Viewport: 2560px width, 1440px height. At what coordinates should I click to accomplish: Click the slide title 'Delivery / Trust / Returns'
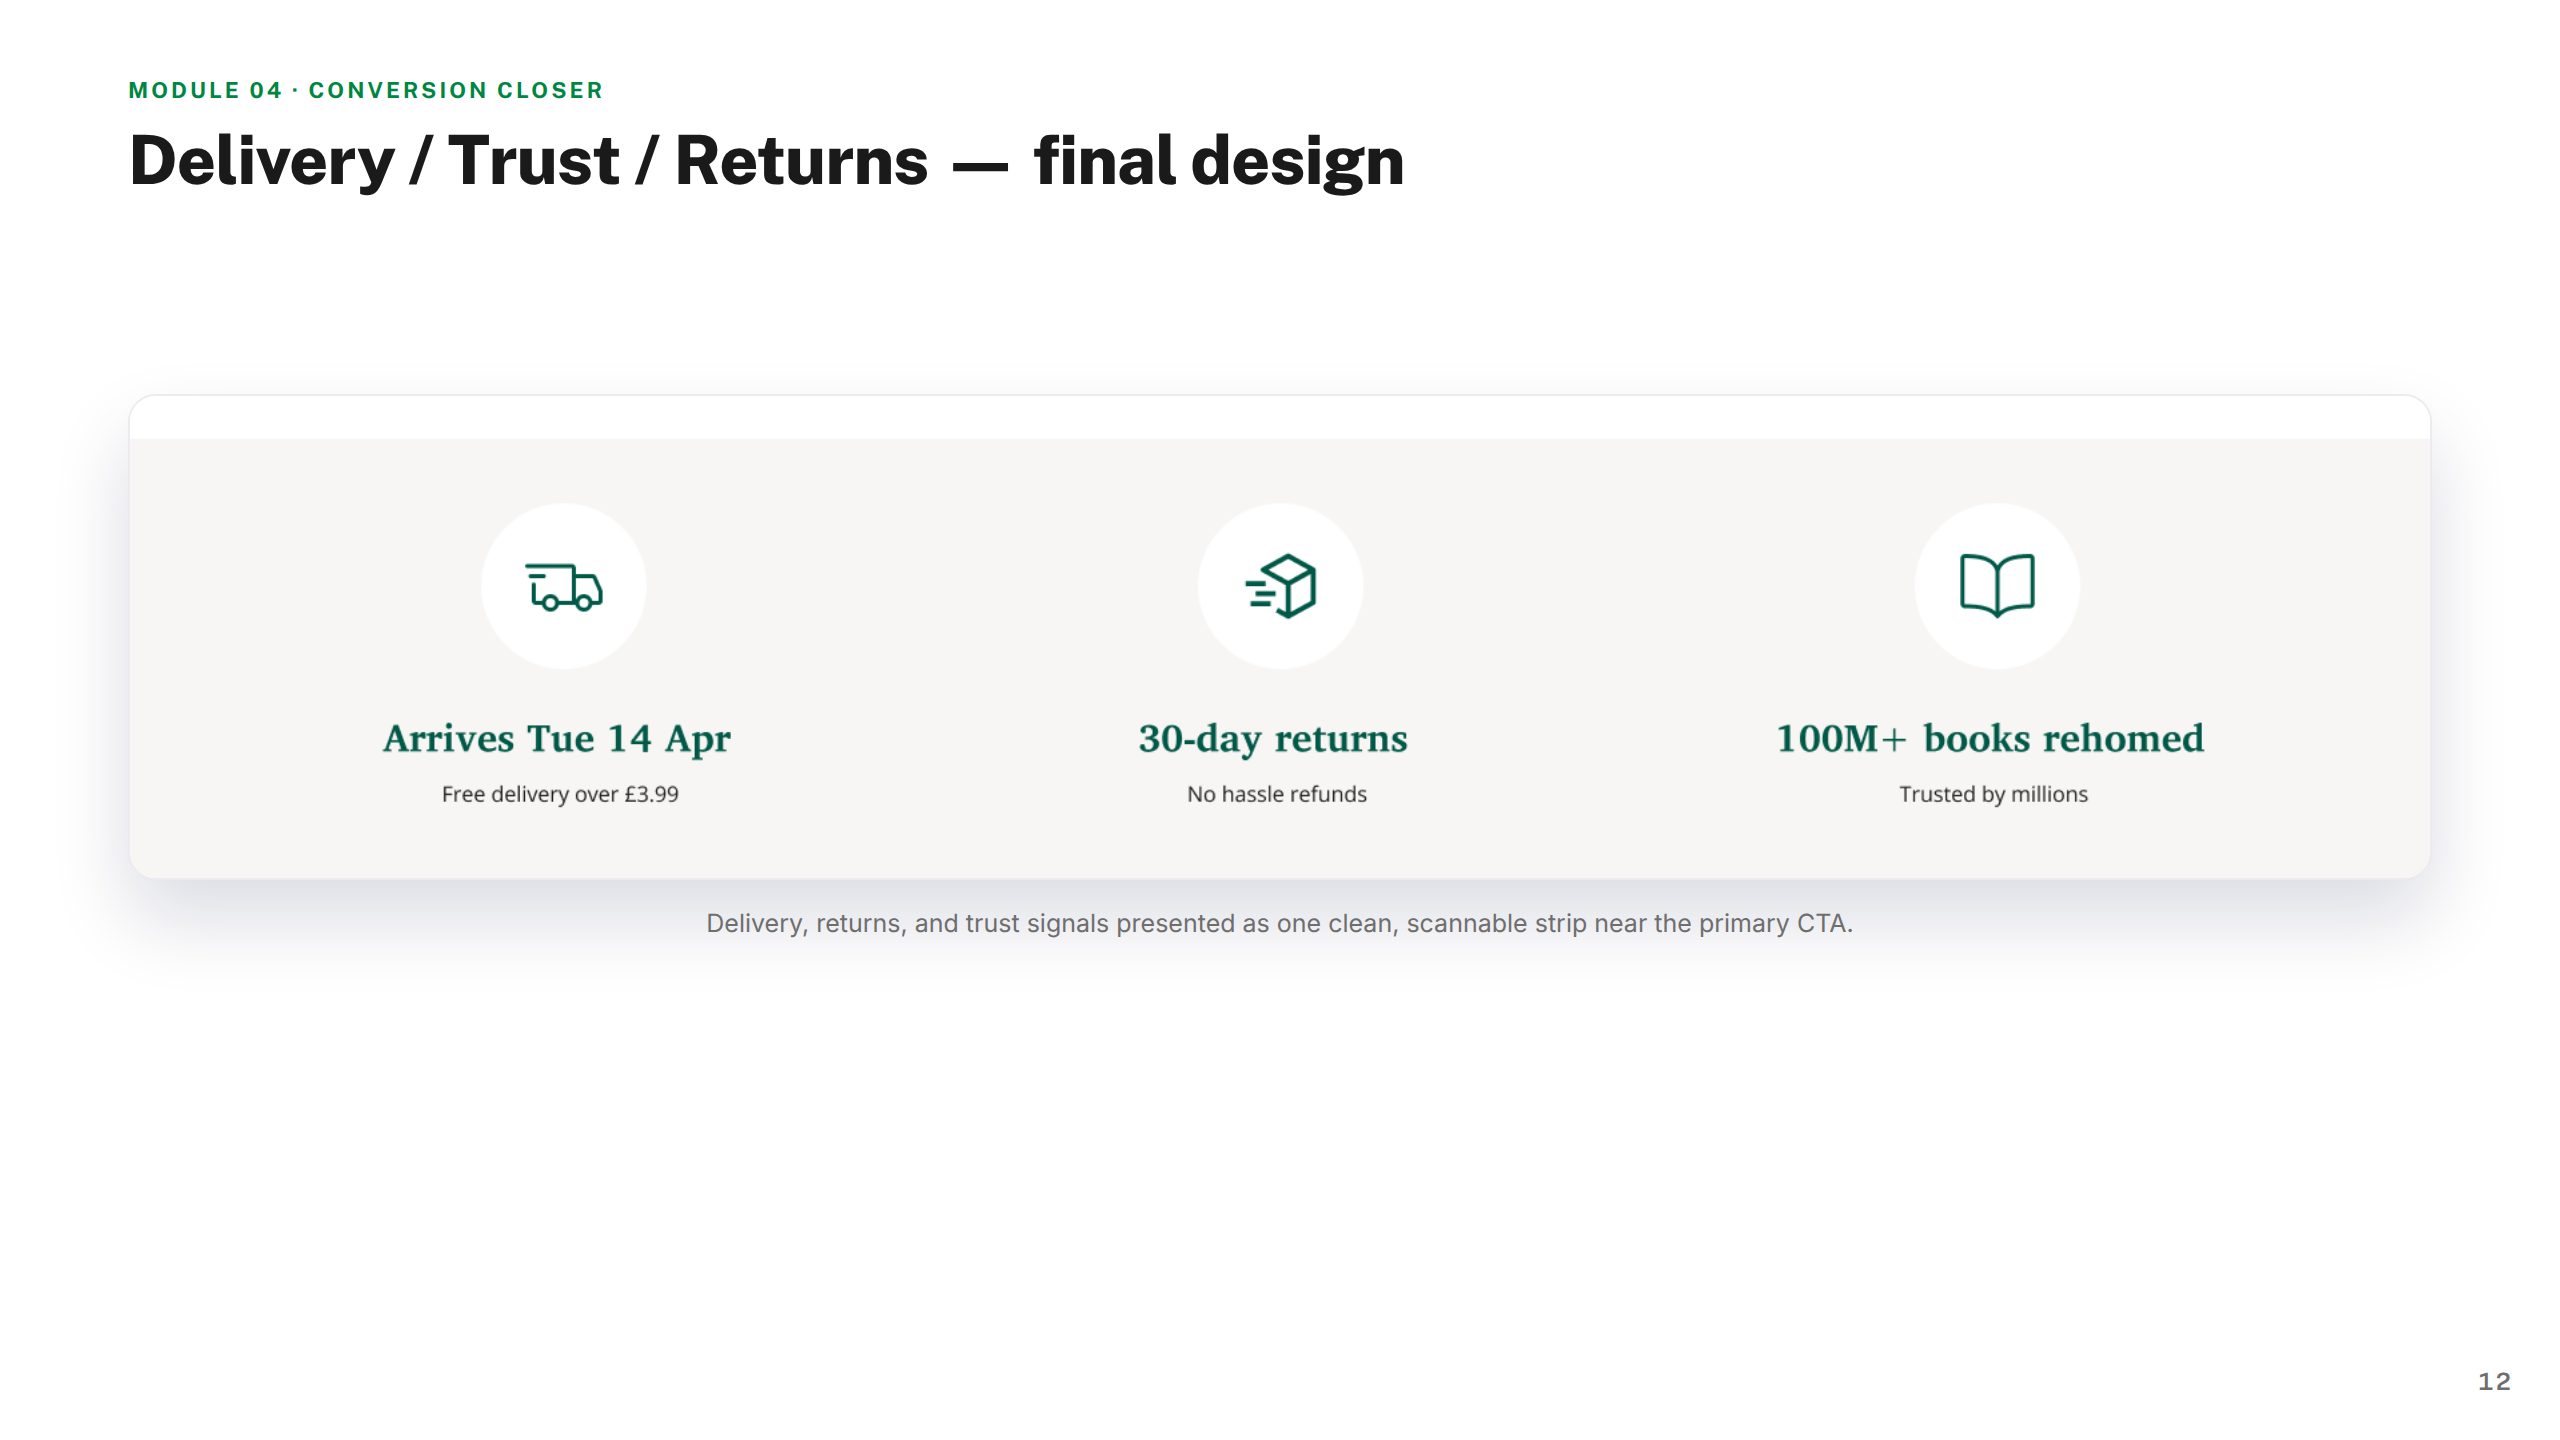[x=529, y=161]
